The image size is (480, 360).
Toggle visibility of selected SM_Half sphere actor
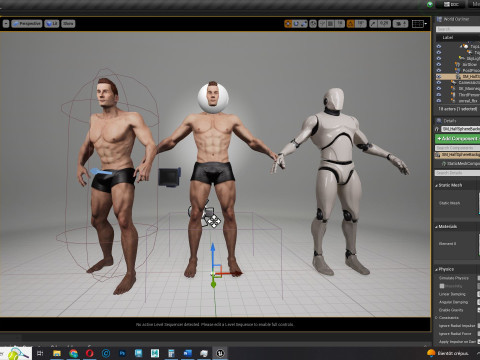click(x=439, y=76)
